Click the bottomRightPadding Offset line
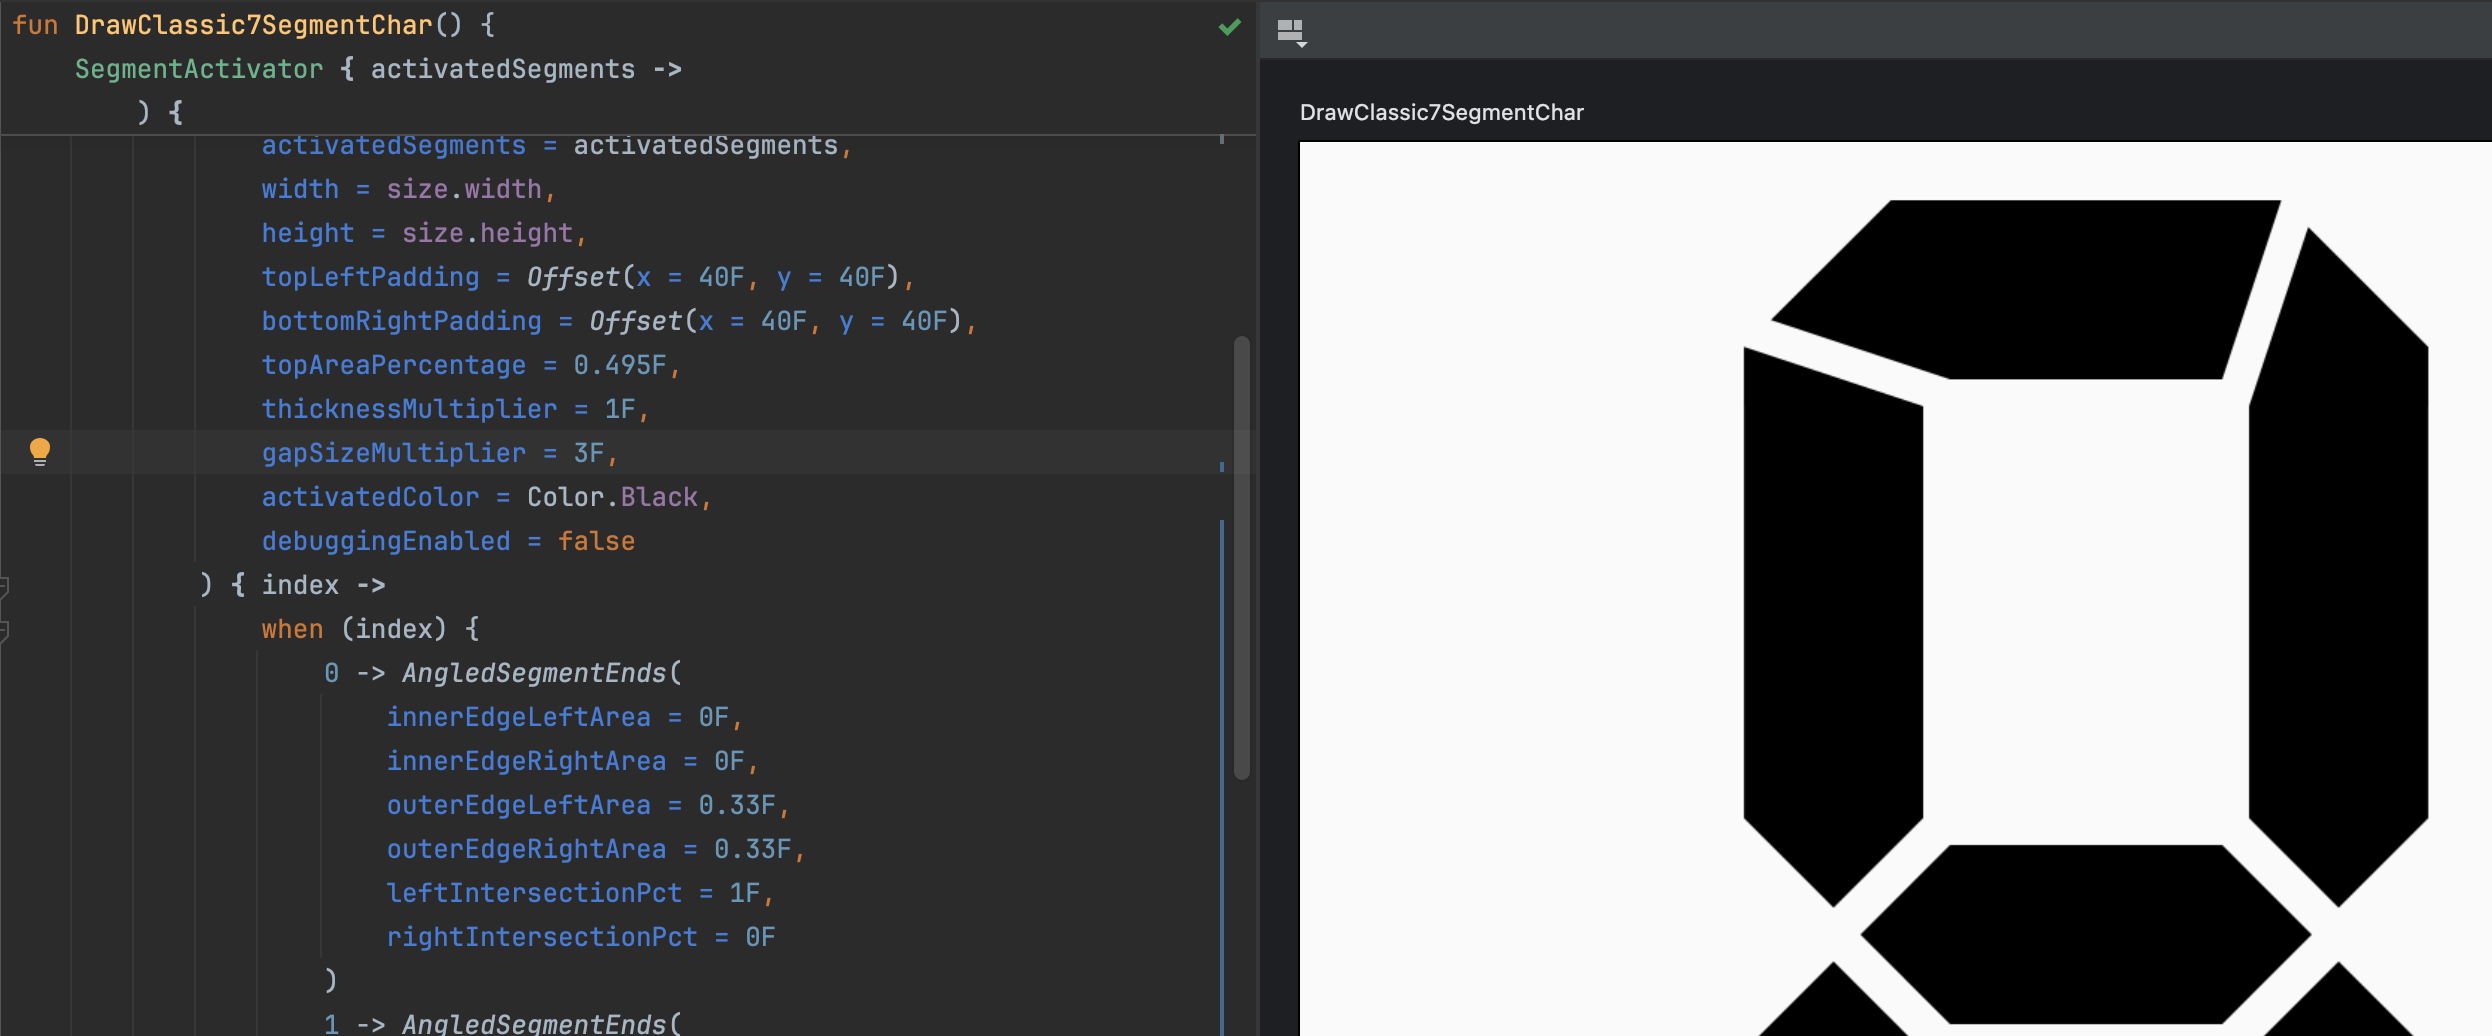 [619, 321]
